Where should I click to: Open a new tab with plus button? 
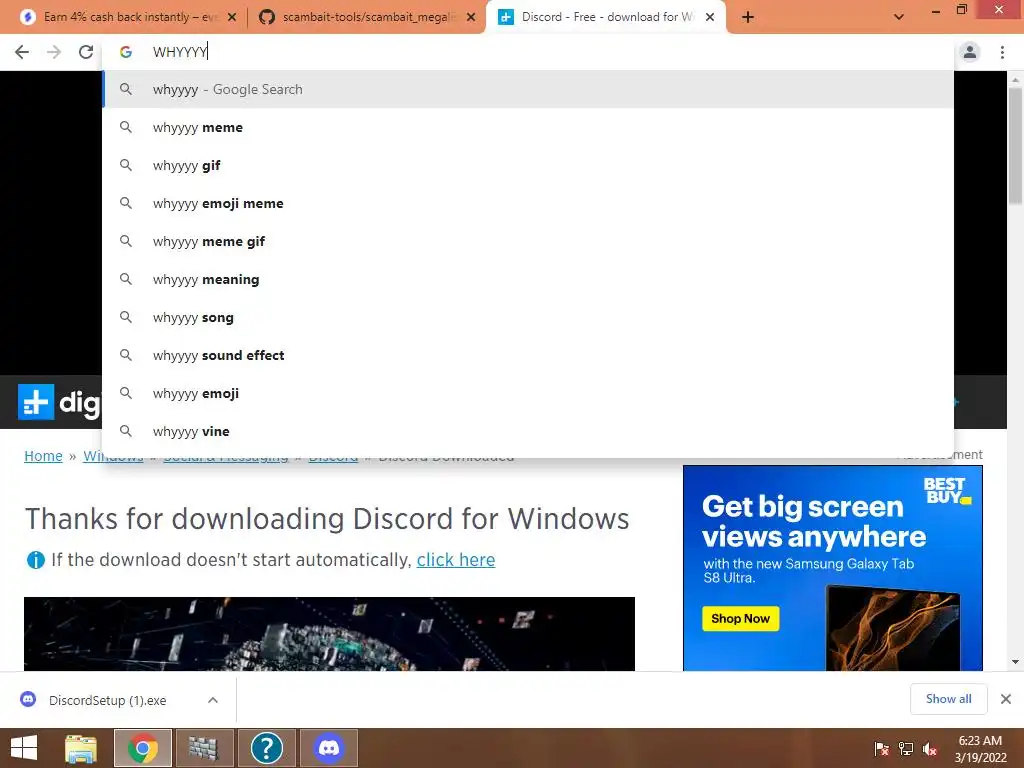tap(748, 17)
